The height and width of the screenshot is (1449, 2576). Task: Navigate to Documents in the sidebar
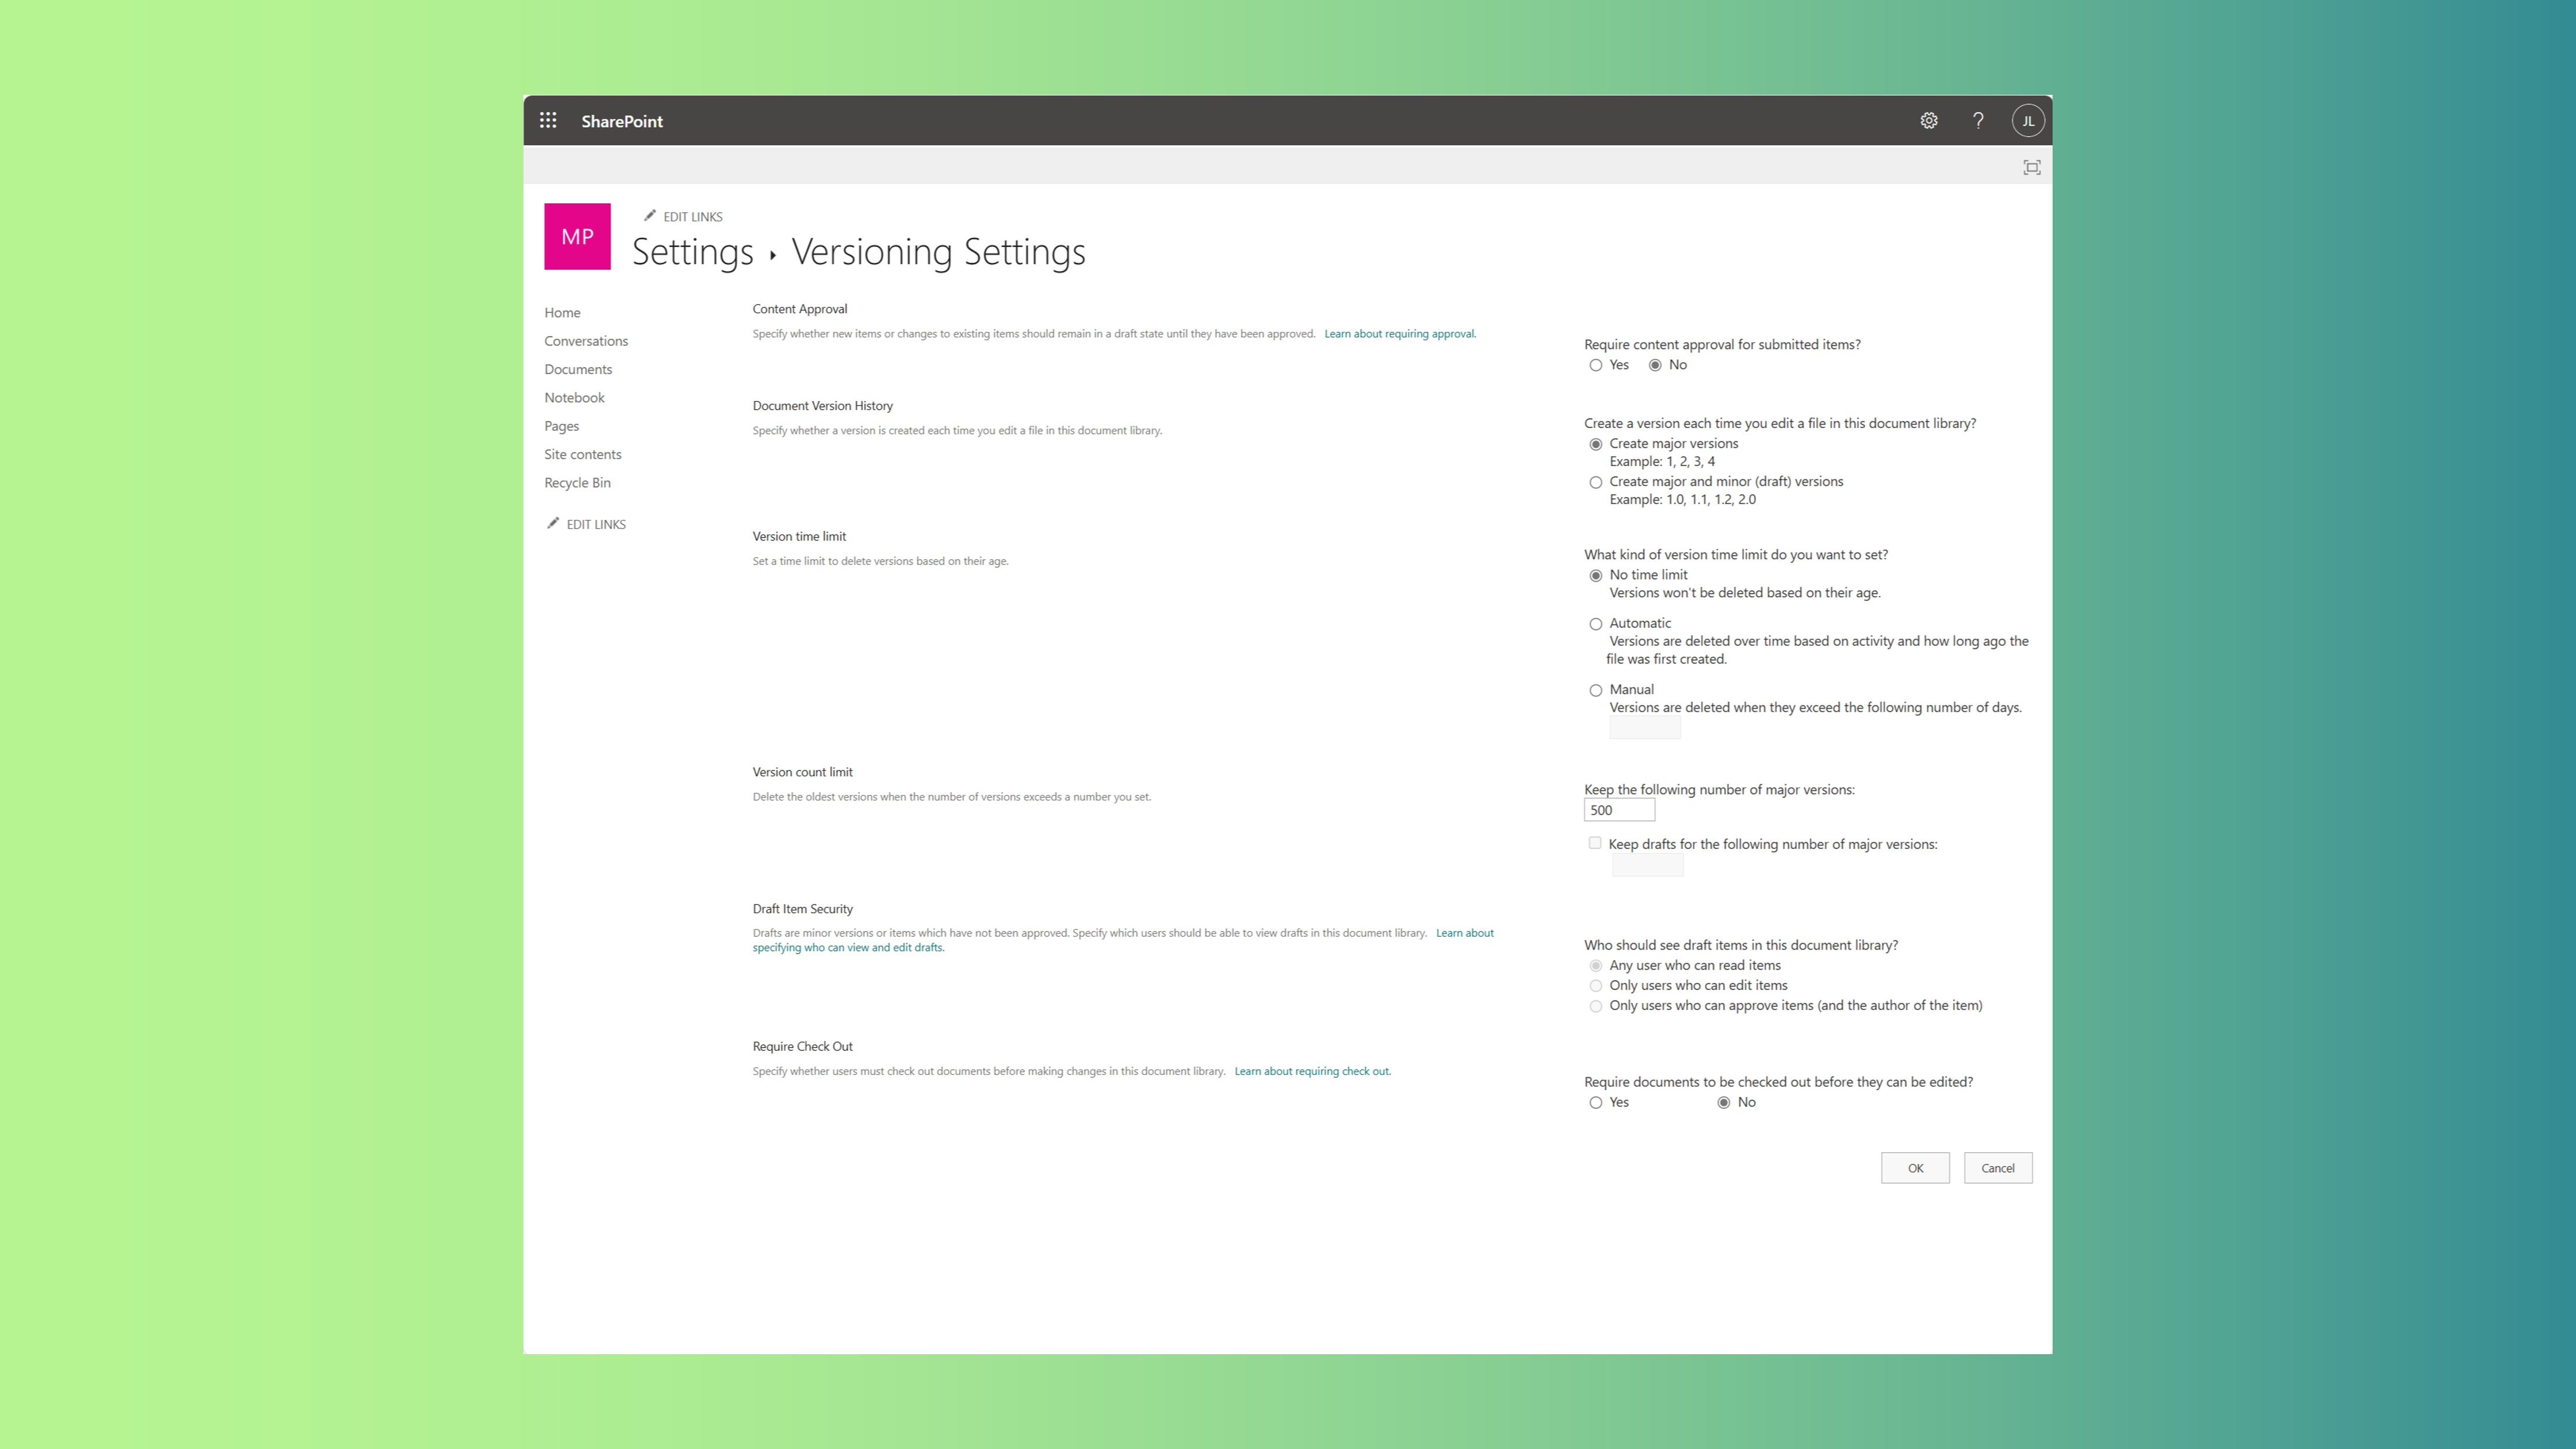point(578,369)
